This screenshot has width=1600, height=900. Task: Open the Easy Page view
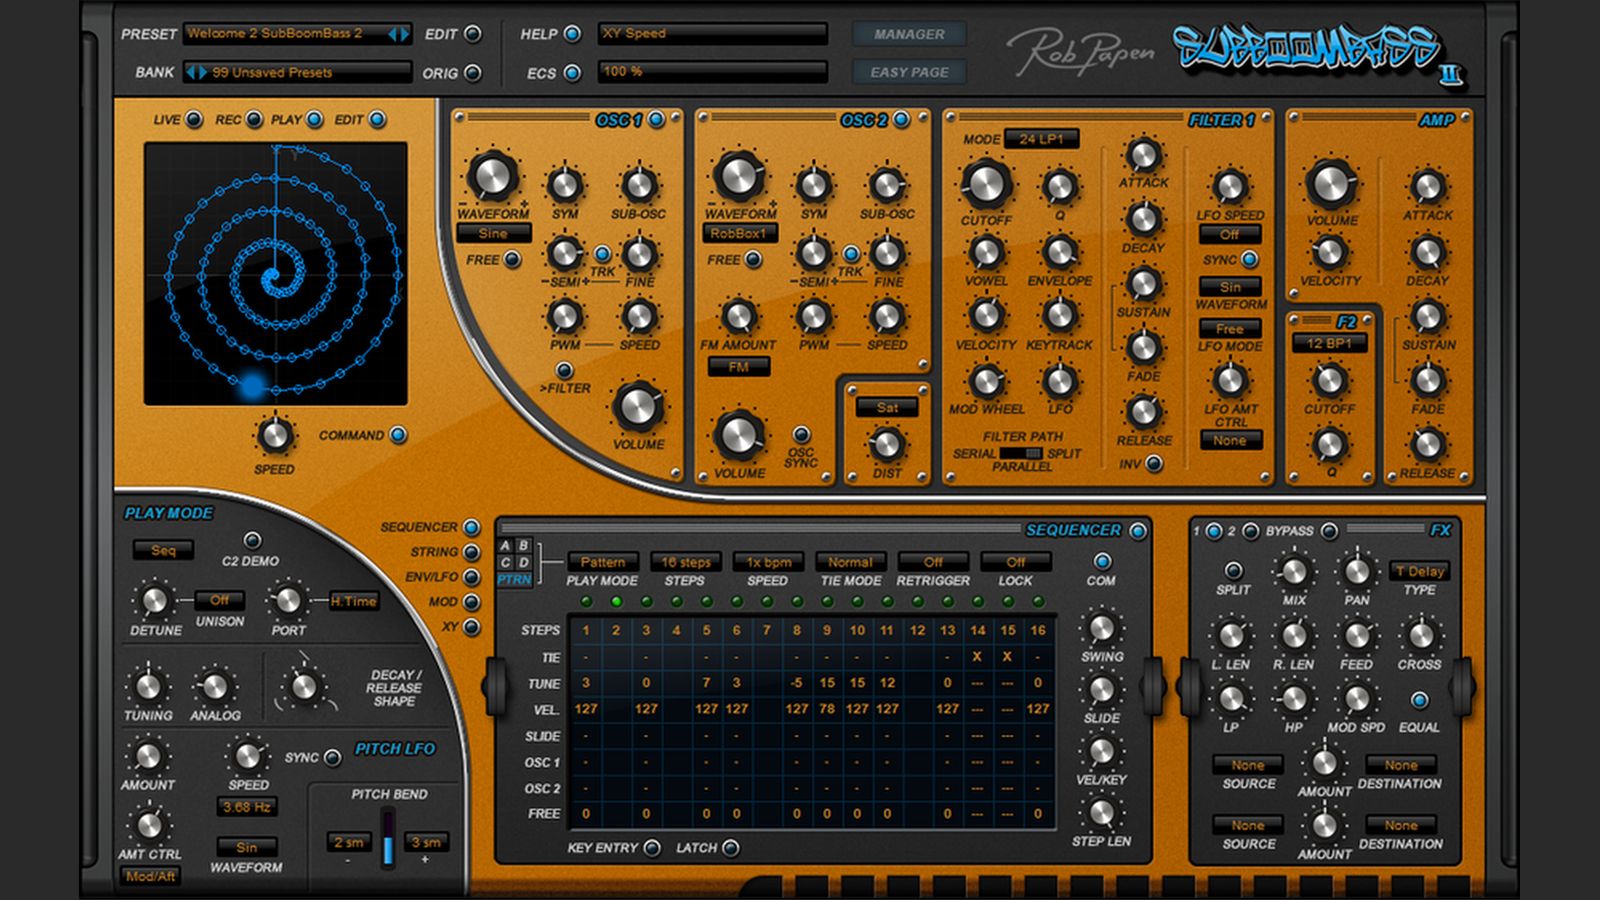909,72
